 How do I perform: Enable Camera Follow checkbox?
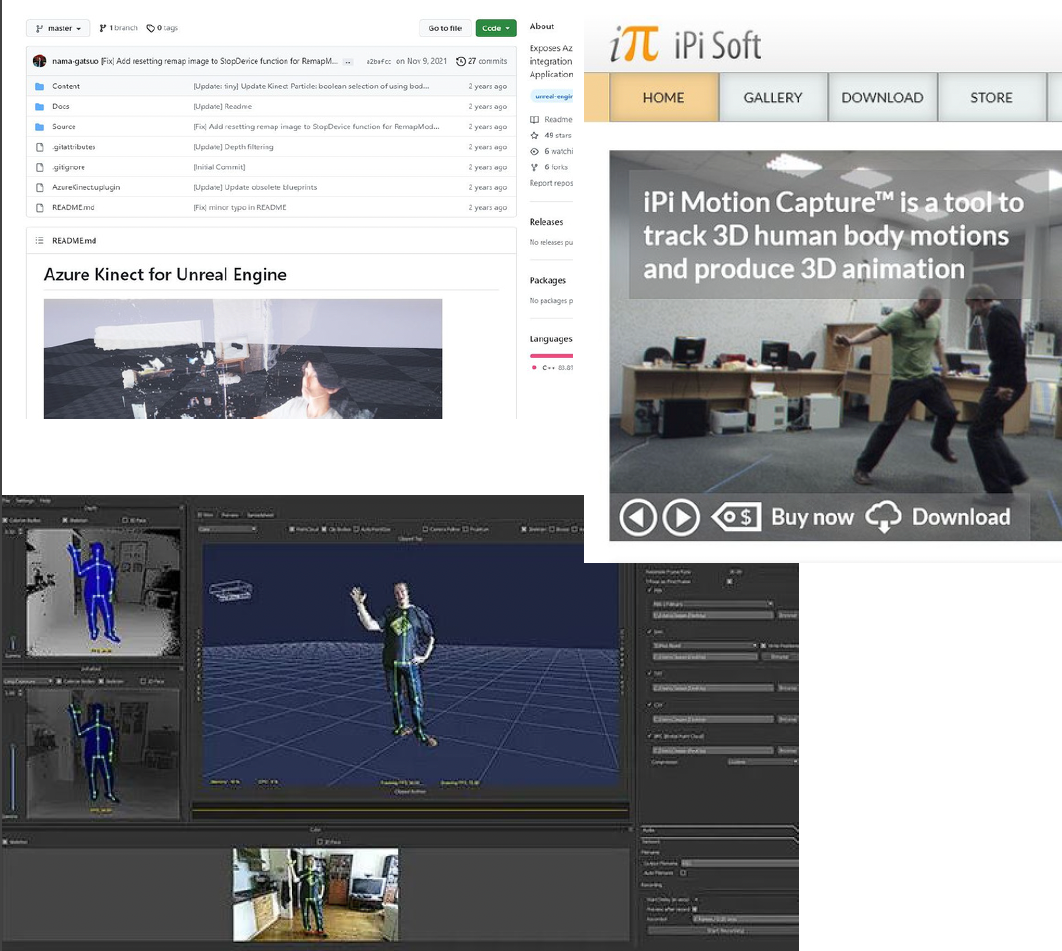point(425,529)
